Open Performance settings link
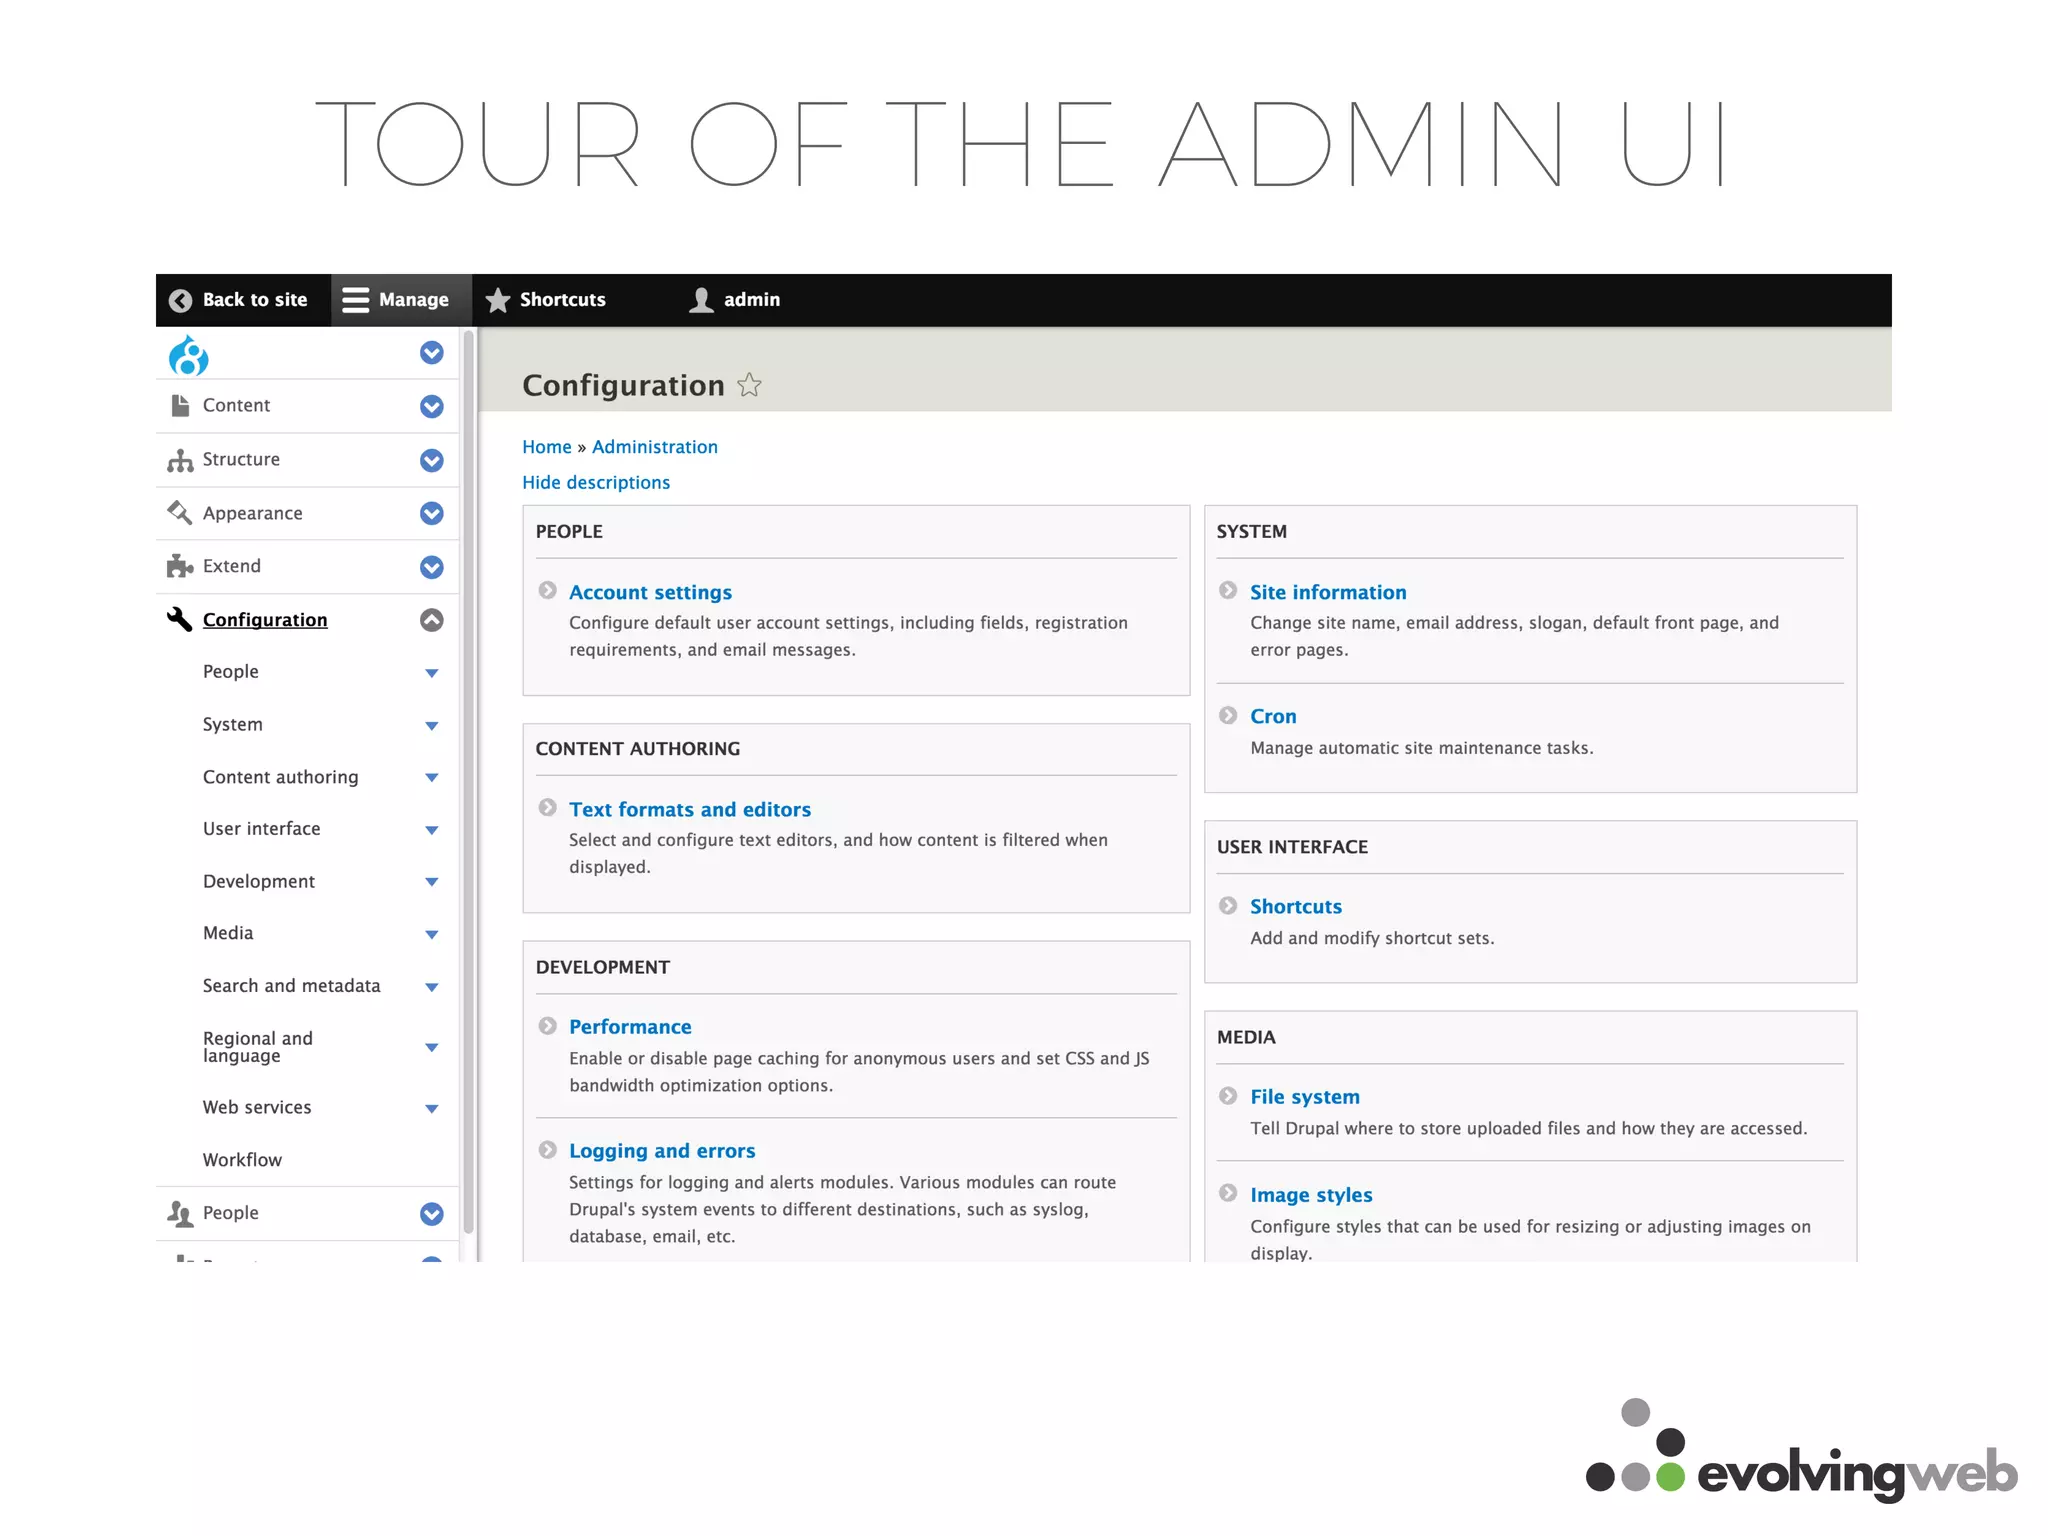 pos(630,1027)
